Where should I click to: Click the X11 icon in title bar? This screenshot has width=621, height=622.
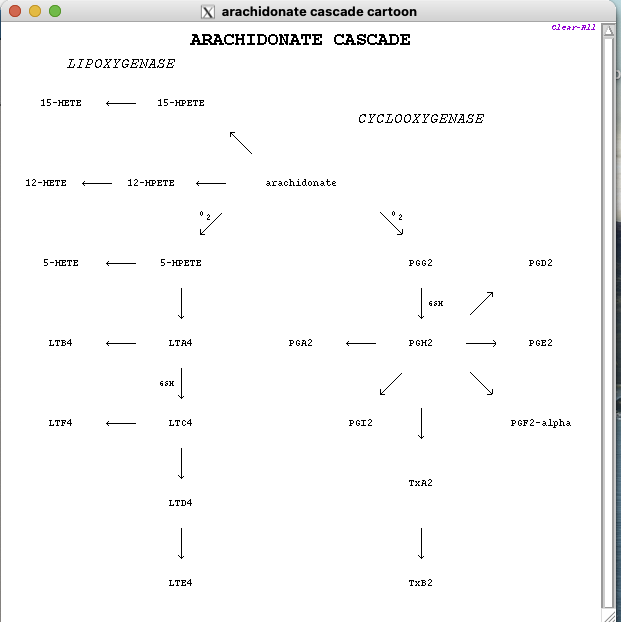(208, 11)
